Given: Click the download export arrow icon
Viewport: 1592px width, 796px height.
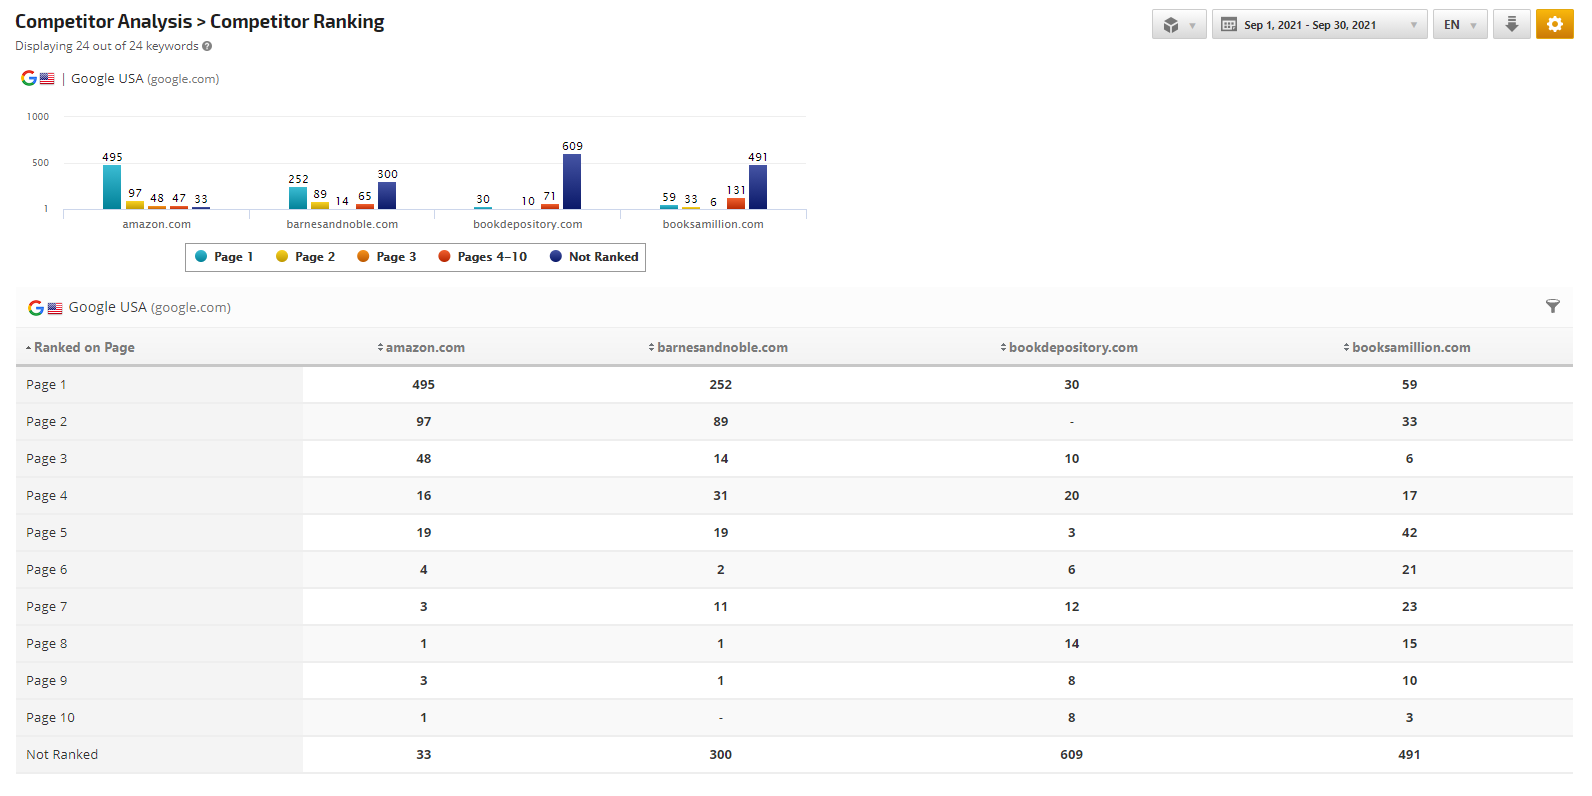Looking at the screenshot, I should pyautogui.click(x=1511, y=25).
